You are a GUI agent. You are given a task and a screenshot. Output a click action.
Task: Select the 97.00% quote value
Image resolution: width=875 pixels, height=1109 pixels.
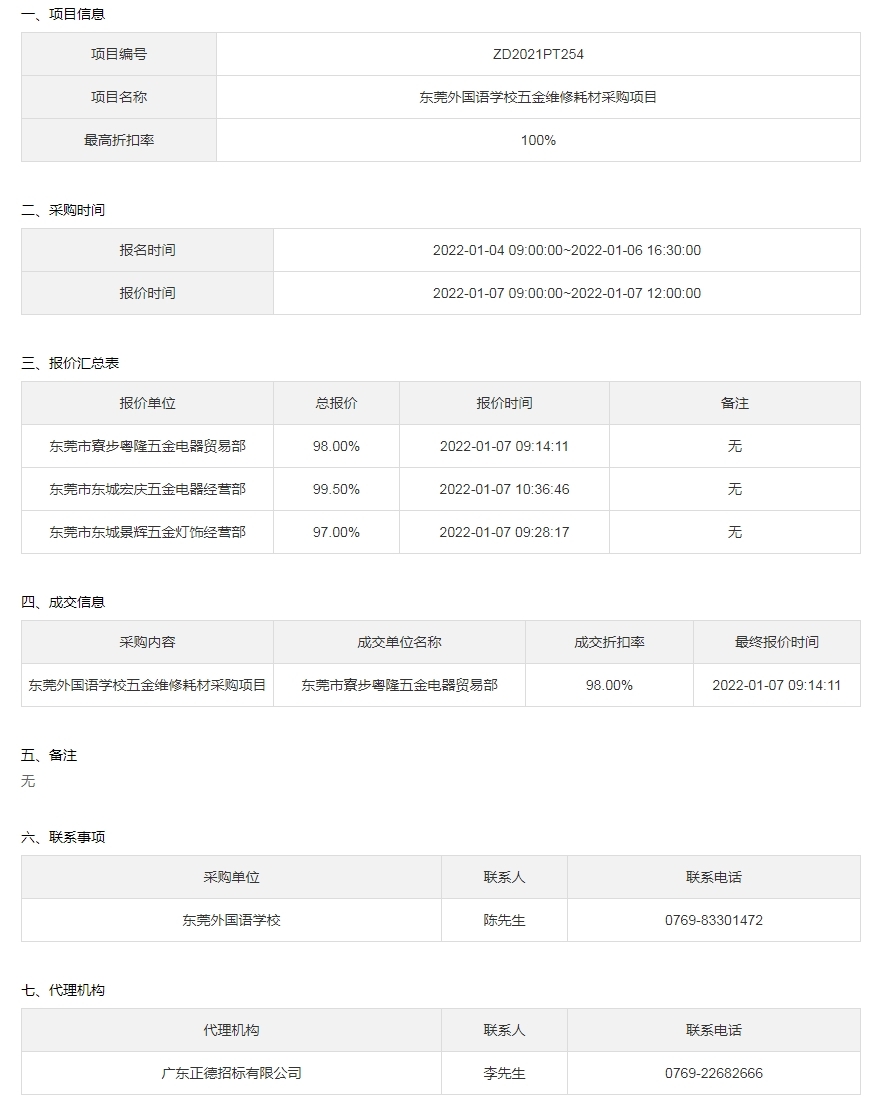coord(337,532)
